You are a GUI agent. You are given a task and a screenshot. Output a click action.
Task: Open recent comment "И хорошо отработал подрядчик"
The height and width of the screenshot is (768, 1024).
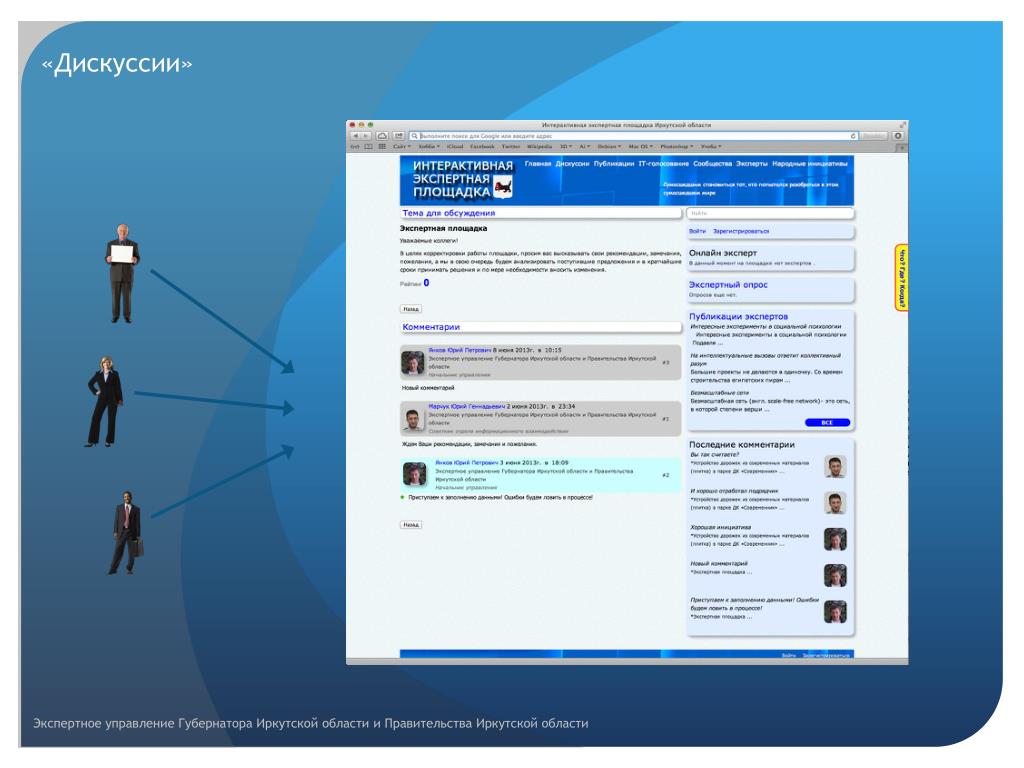coord(734,490)
